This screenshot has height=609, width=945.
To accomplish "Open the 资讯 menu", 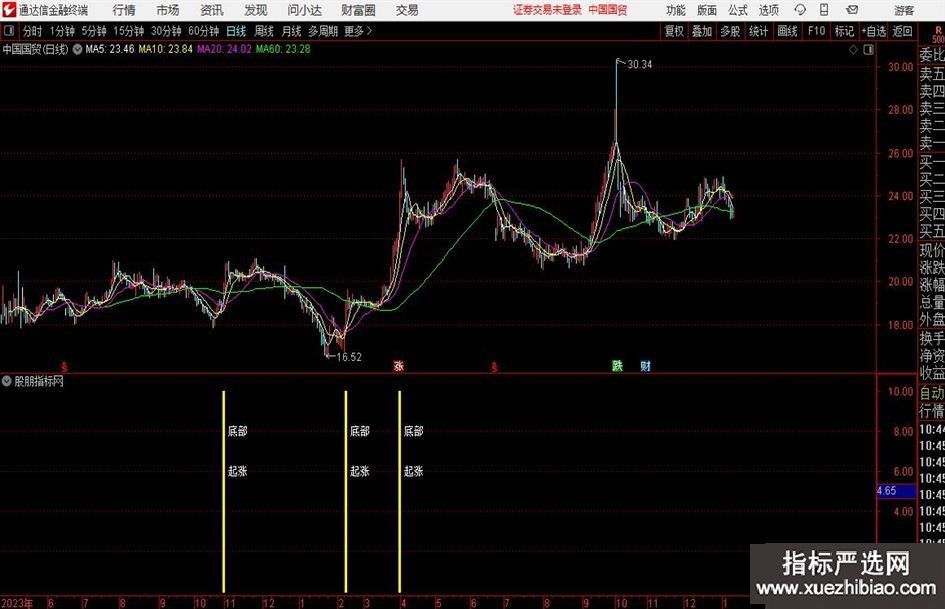I will 212,10.
